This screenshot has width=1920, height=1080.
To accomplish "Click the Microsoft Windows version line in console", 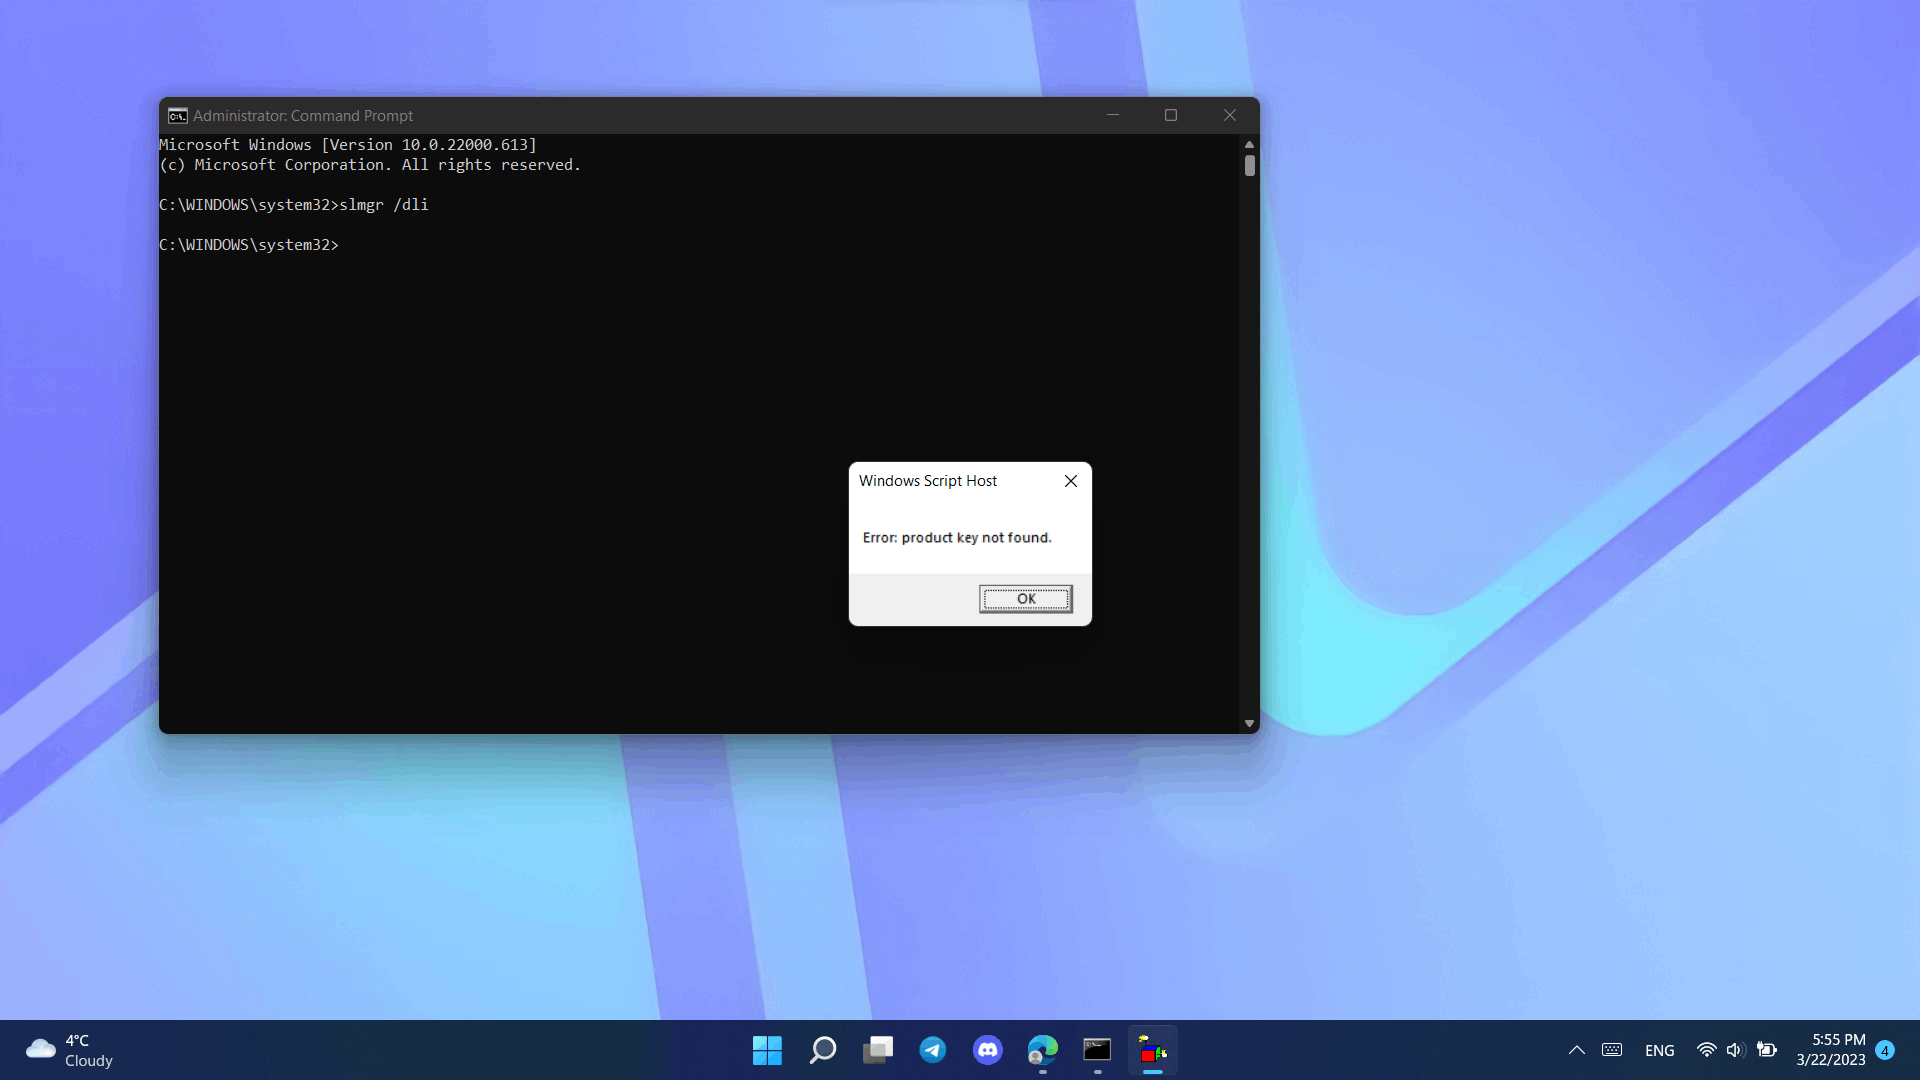I will point(348,145).
